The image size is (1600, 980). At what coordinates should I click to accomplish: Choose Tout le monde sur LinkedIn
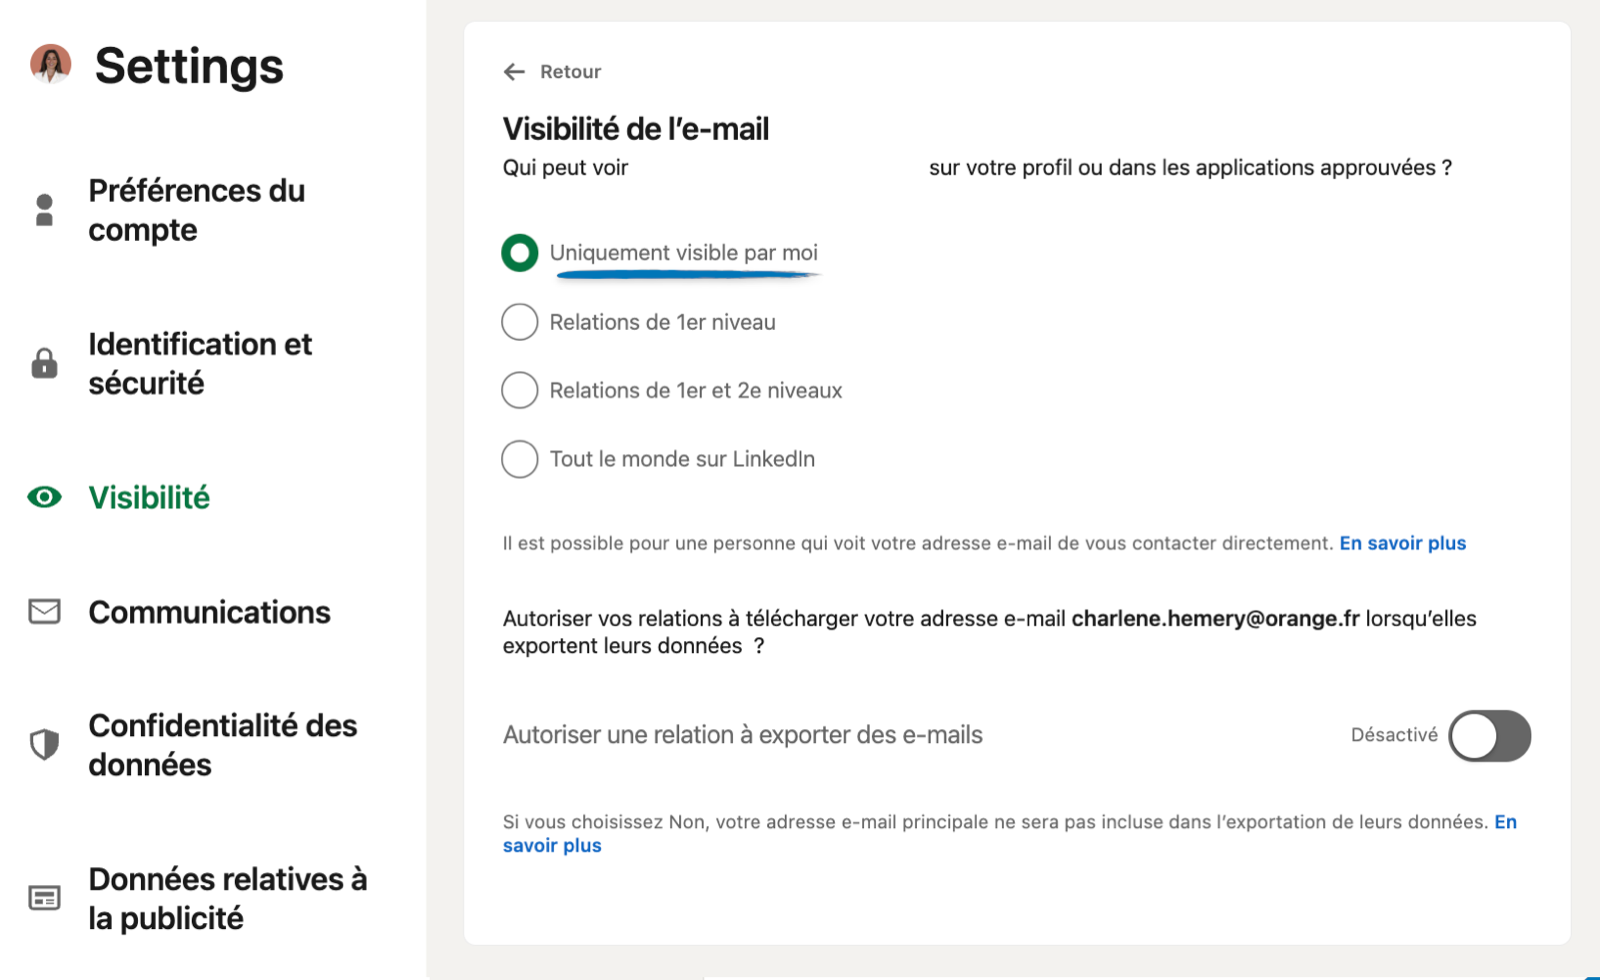519,459
